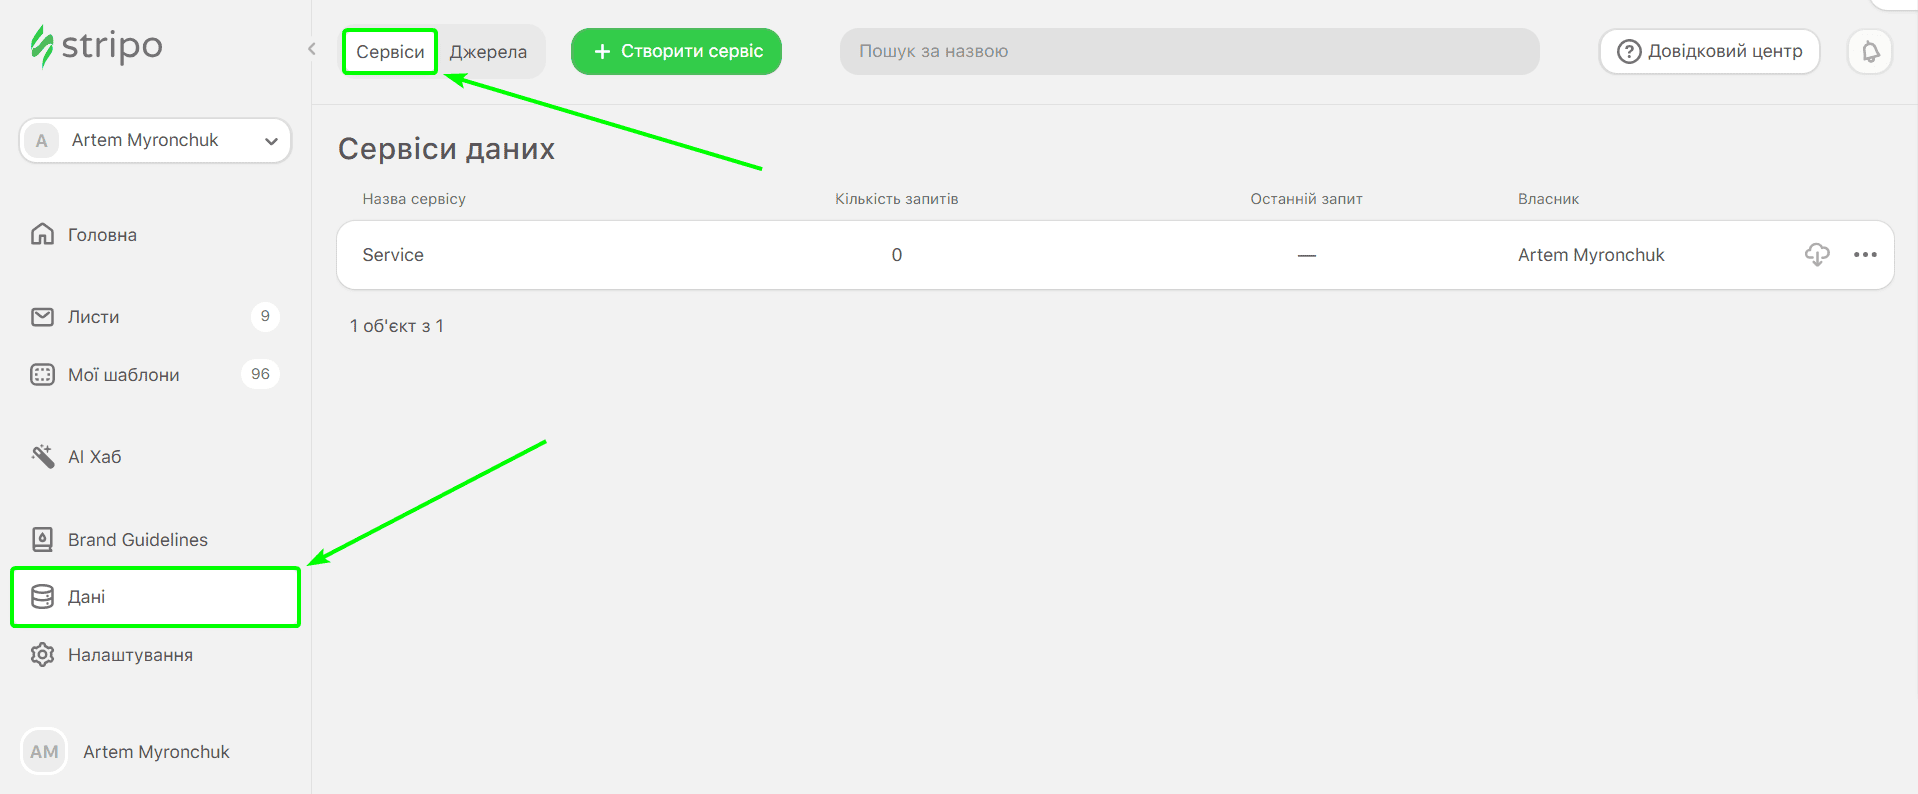1918x794 pixels.
Task: Open the Листи emails section
Action: tap(93, 317)
